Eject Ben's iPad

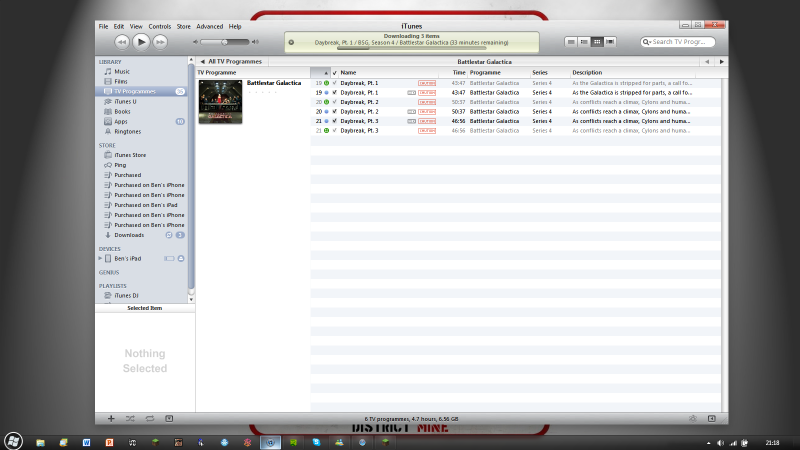(181, 259)
